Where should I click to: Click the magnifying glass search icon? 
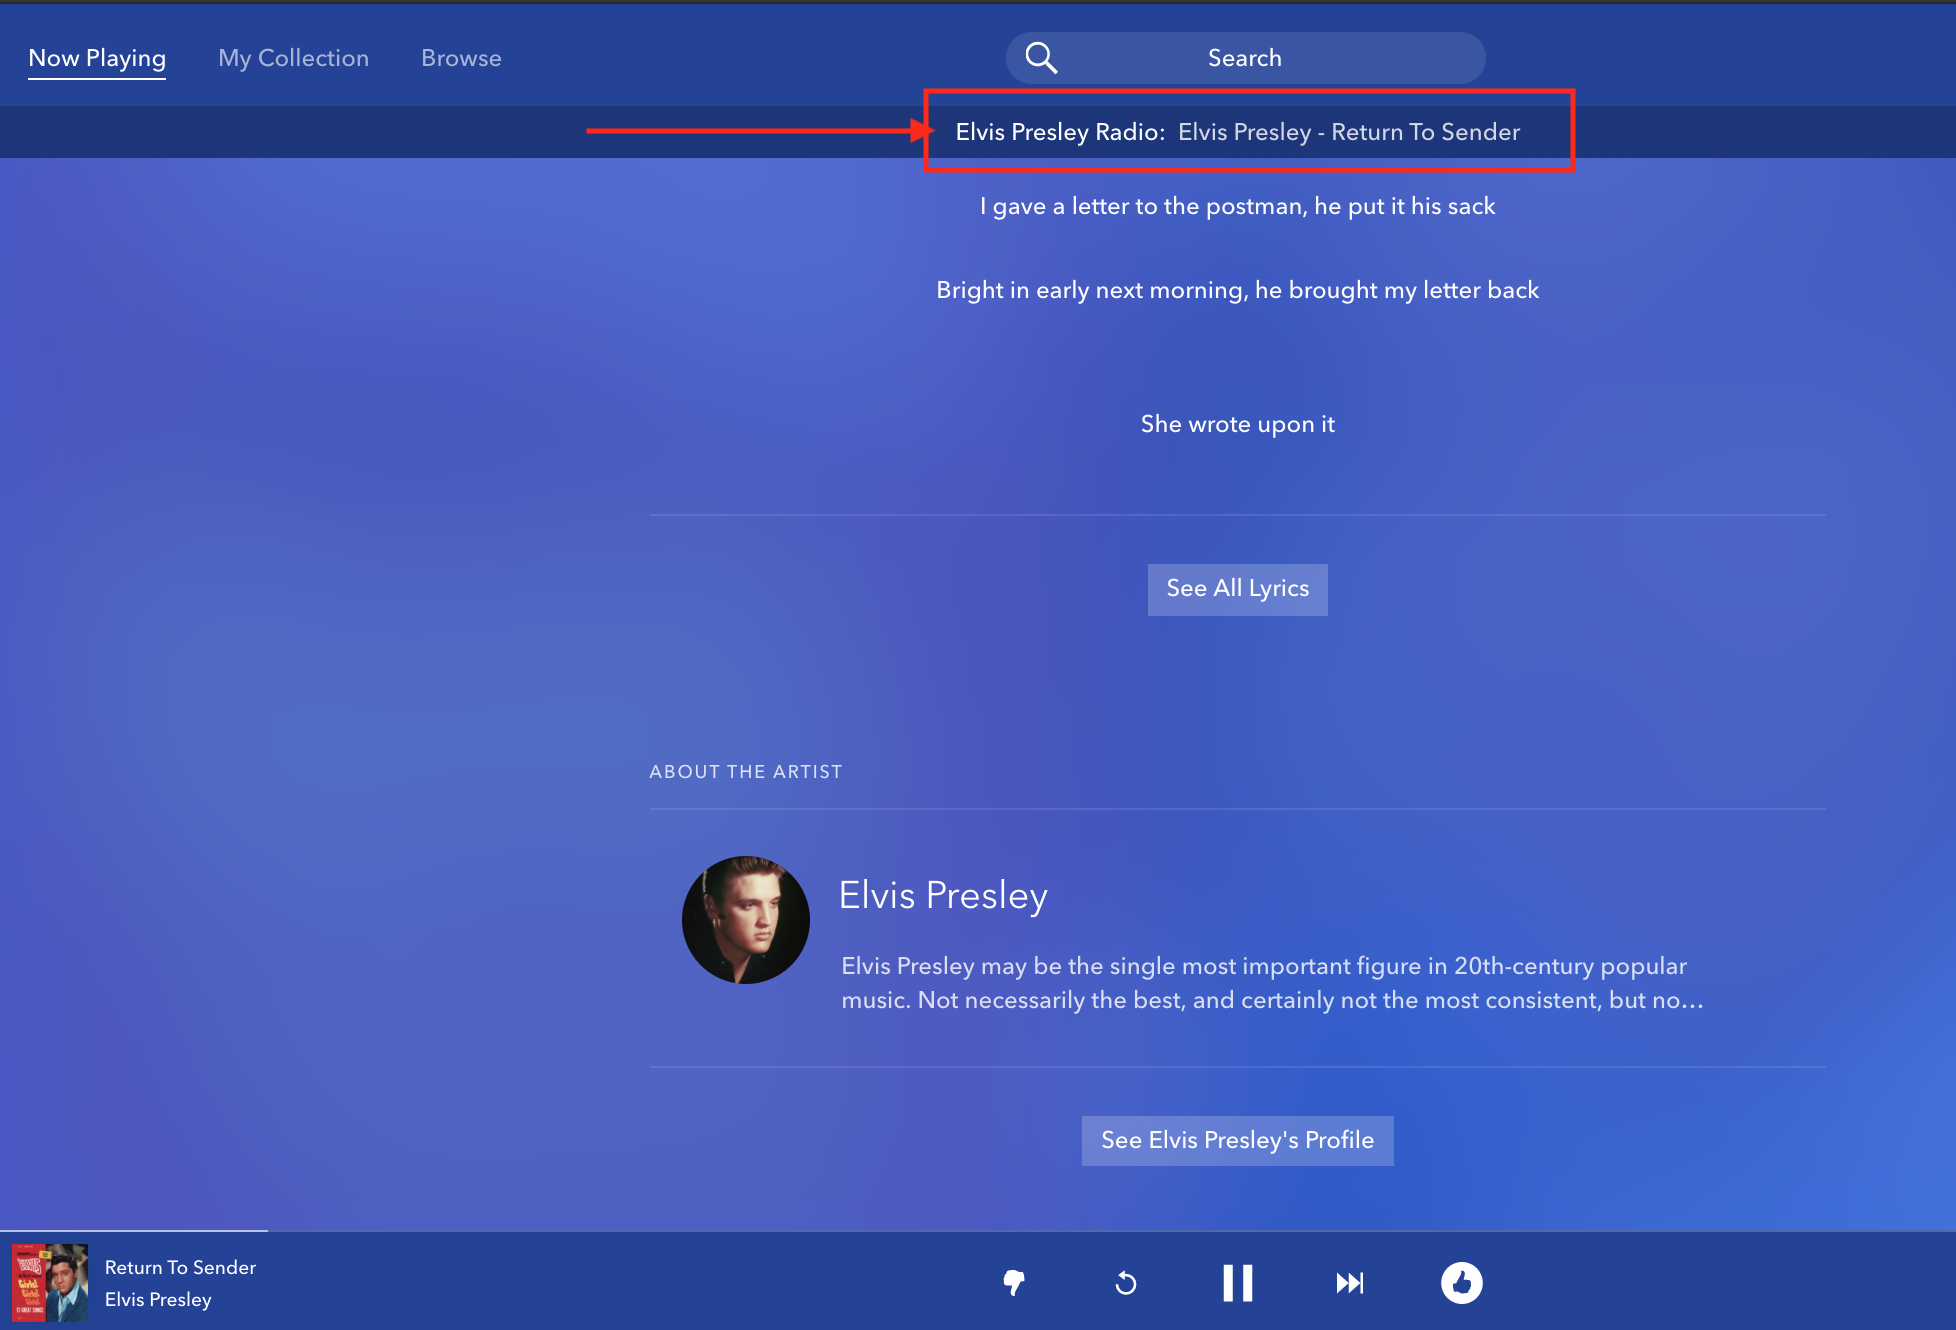(1041, 58)
